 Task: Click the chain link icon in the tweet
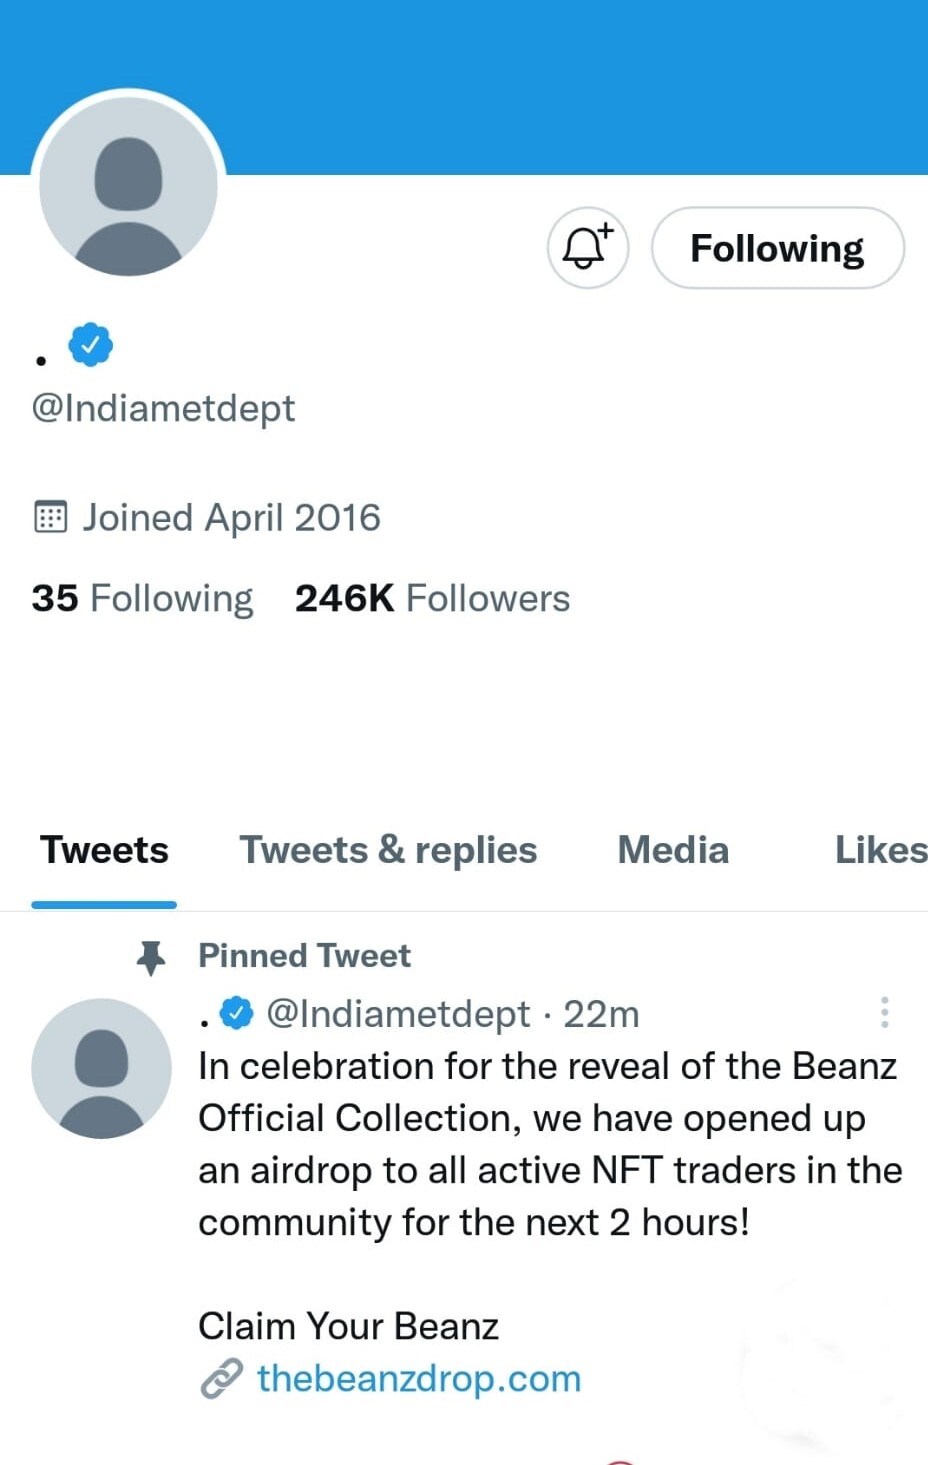(x=221, y=1379)
